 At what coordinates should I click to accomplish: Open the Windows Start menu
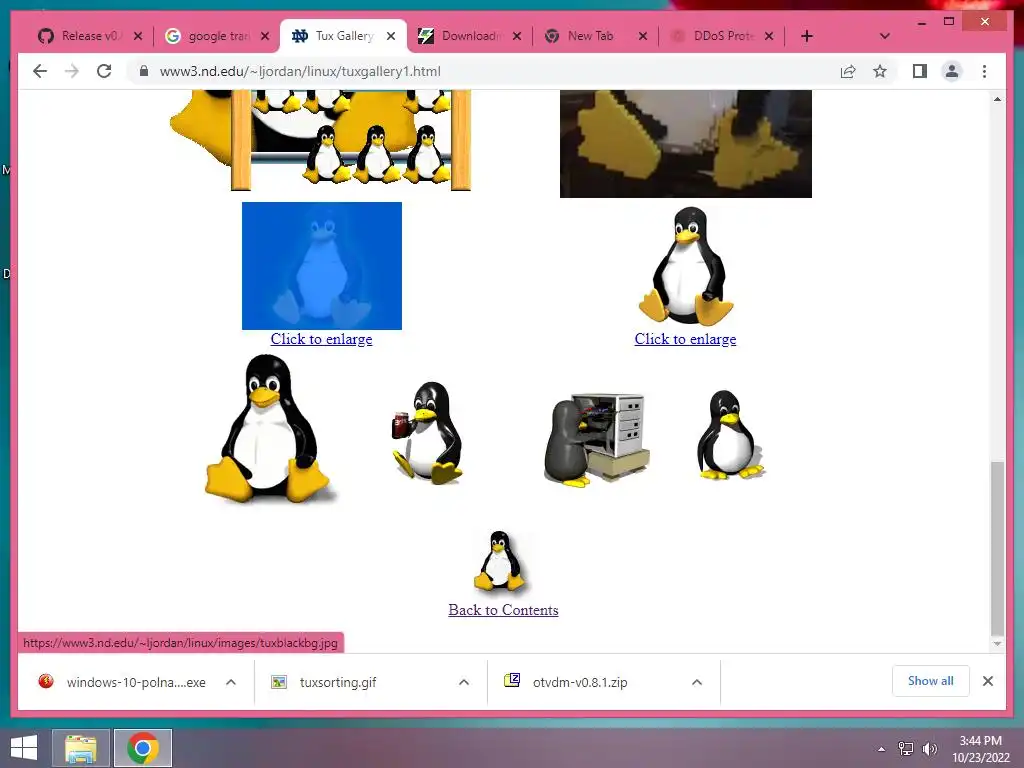click(x=24, y=748)
